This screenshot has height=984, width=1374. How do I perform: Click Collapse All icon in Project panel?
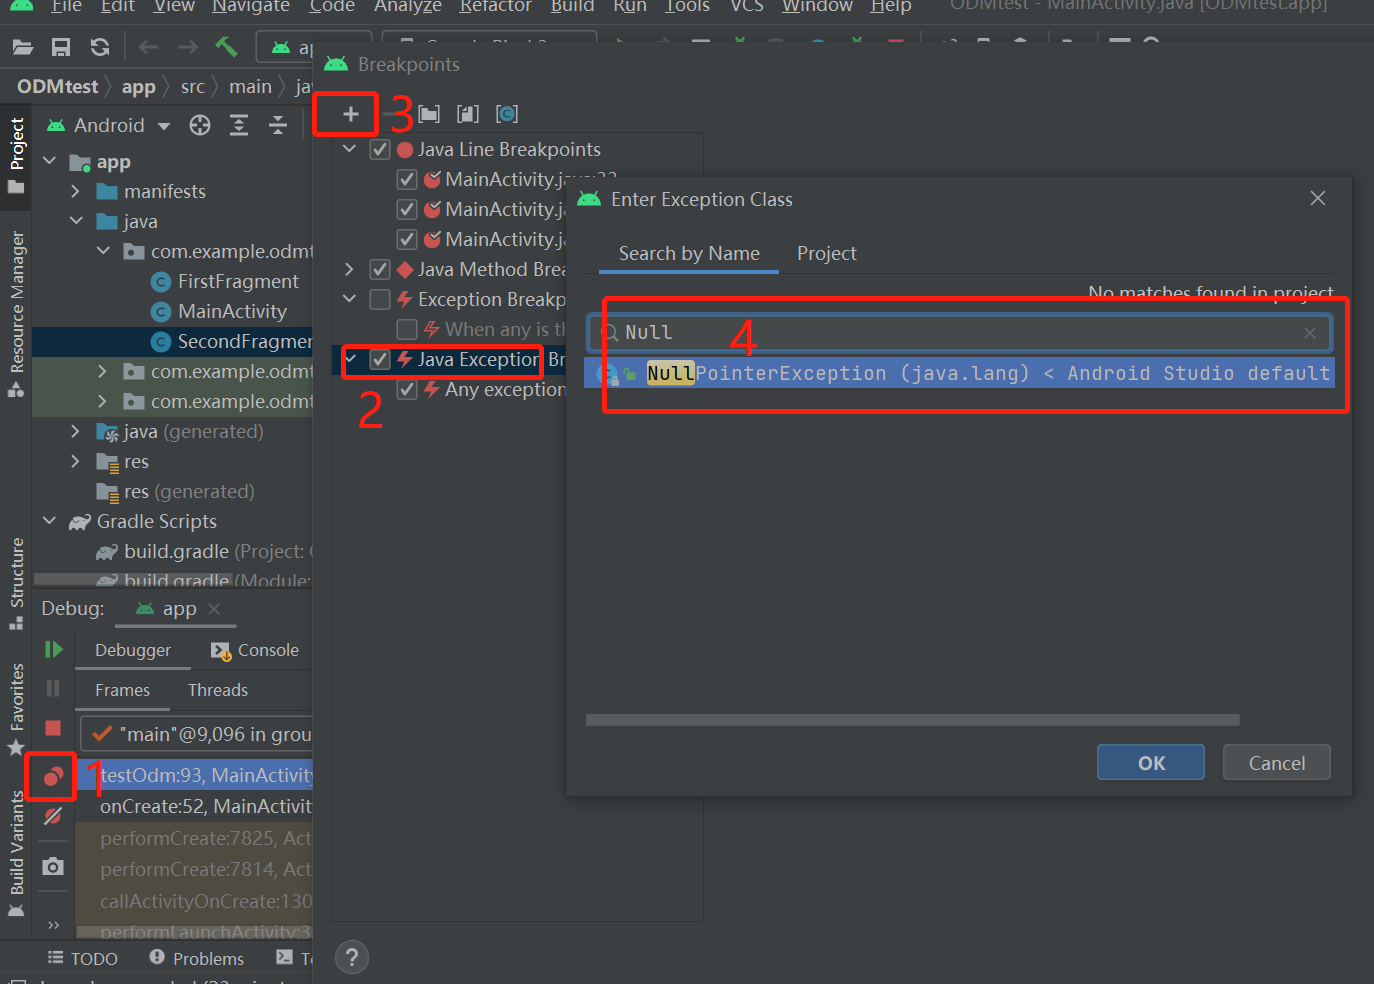(278, 125)
